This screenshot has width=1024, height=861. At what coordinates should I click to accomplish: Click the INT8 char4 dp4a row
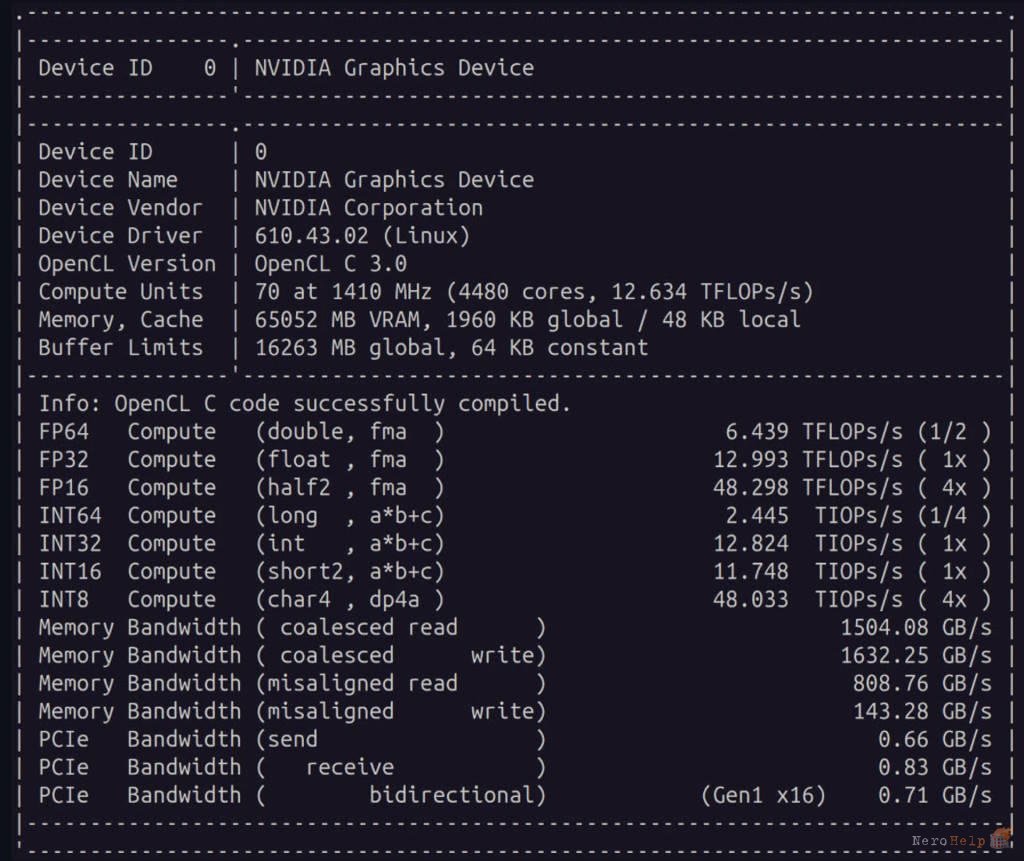point(515,600)
